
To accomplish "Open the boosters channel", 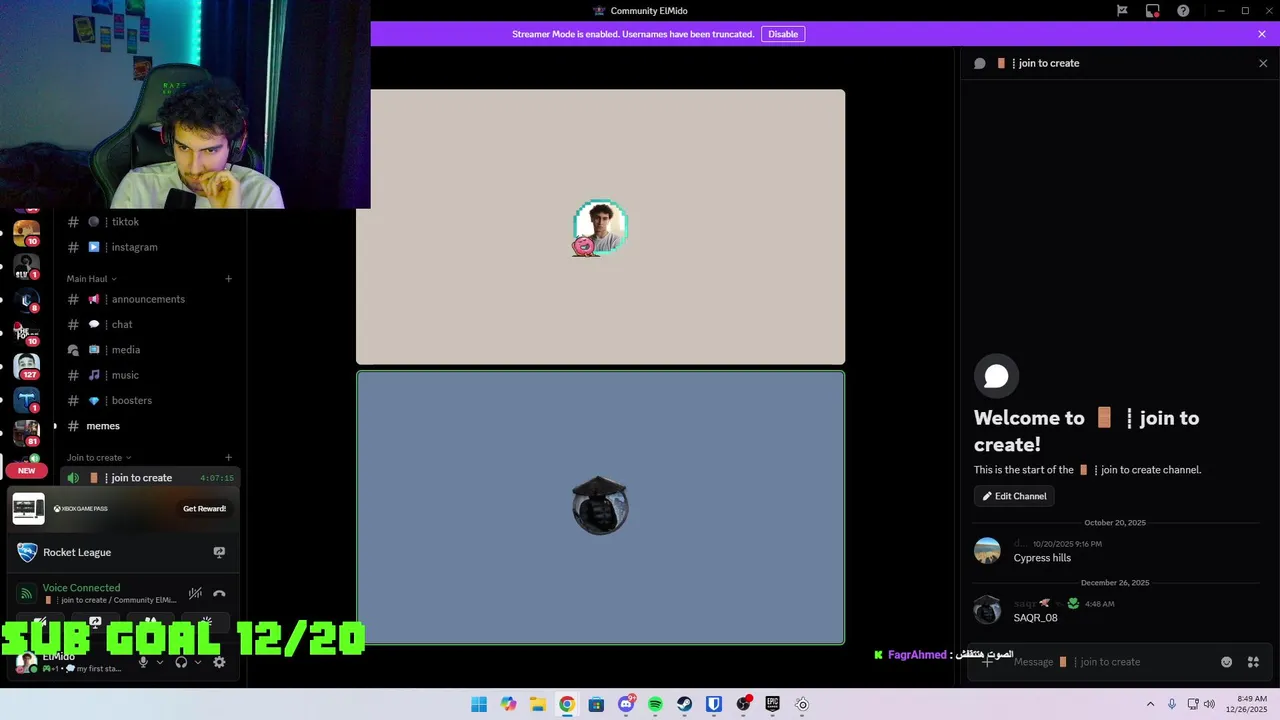I will click(150, 400).
